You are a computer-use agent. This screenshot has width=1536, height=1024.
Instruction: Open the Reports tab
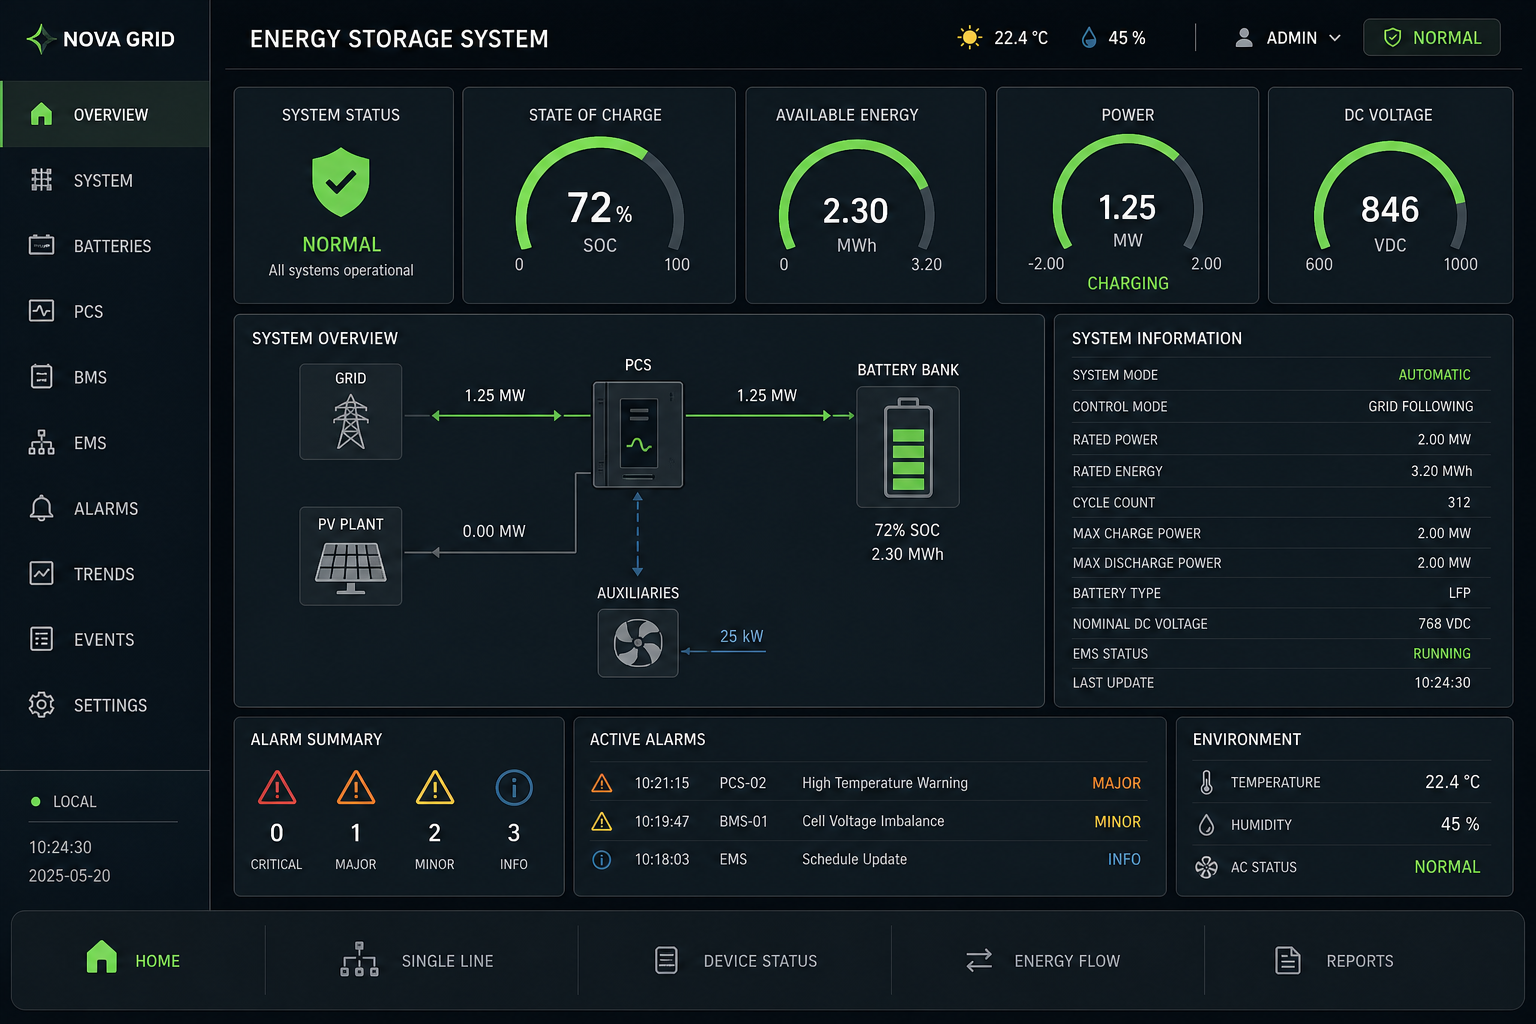(x=1360, y=960)
